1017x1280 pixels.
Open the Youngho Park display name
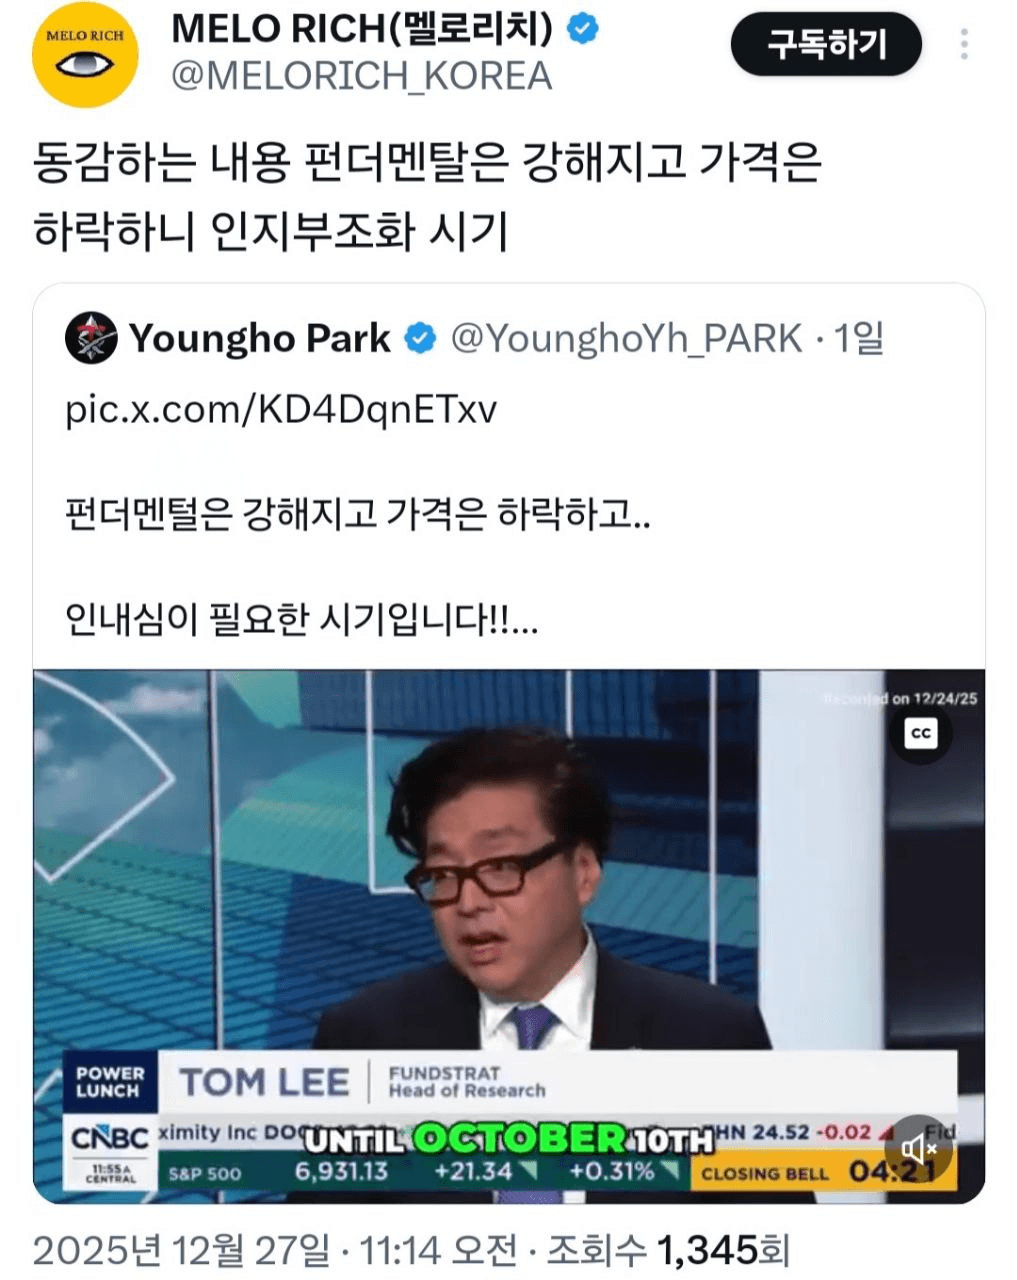259,339
